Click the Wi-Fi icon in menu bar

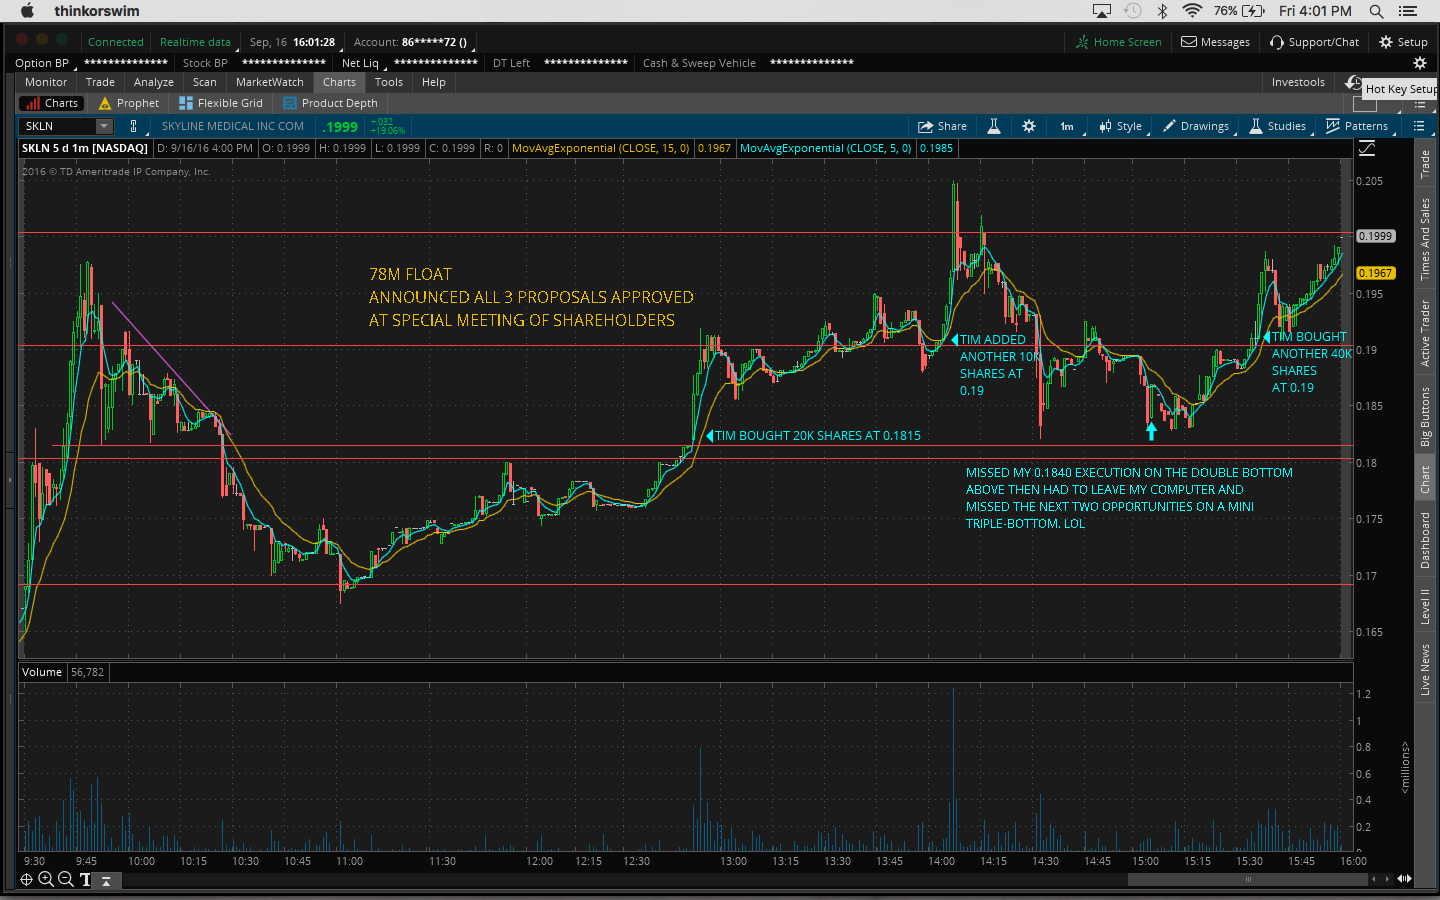pyautogui.click(x=1192, y=11)
